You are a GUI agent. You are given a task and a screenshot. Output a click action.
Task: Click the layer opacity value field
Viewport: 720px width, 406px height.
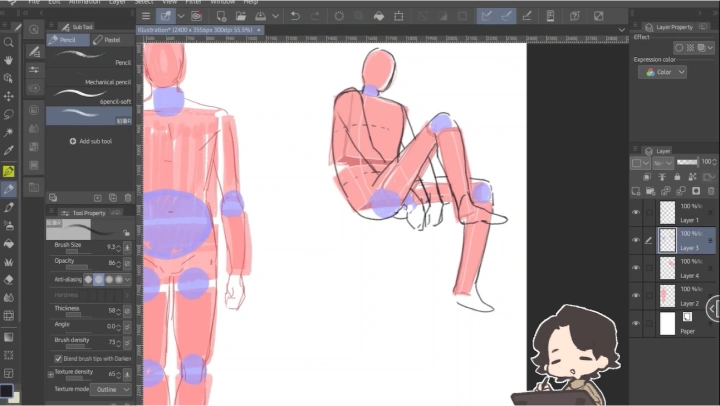pos(706,161)
